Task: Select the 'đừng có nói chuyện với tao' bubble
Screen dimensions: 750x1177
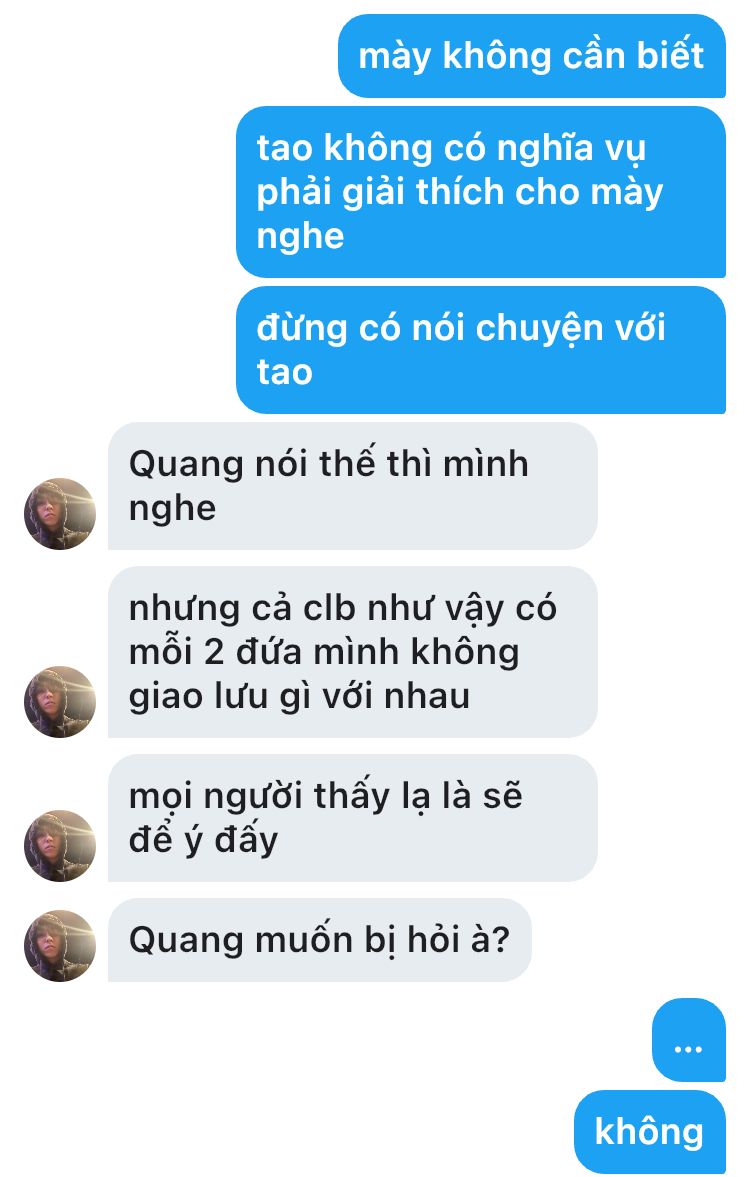Action: click(x=480, y=350)
